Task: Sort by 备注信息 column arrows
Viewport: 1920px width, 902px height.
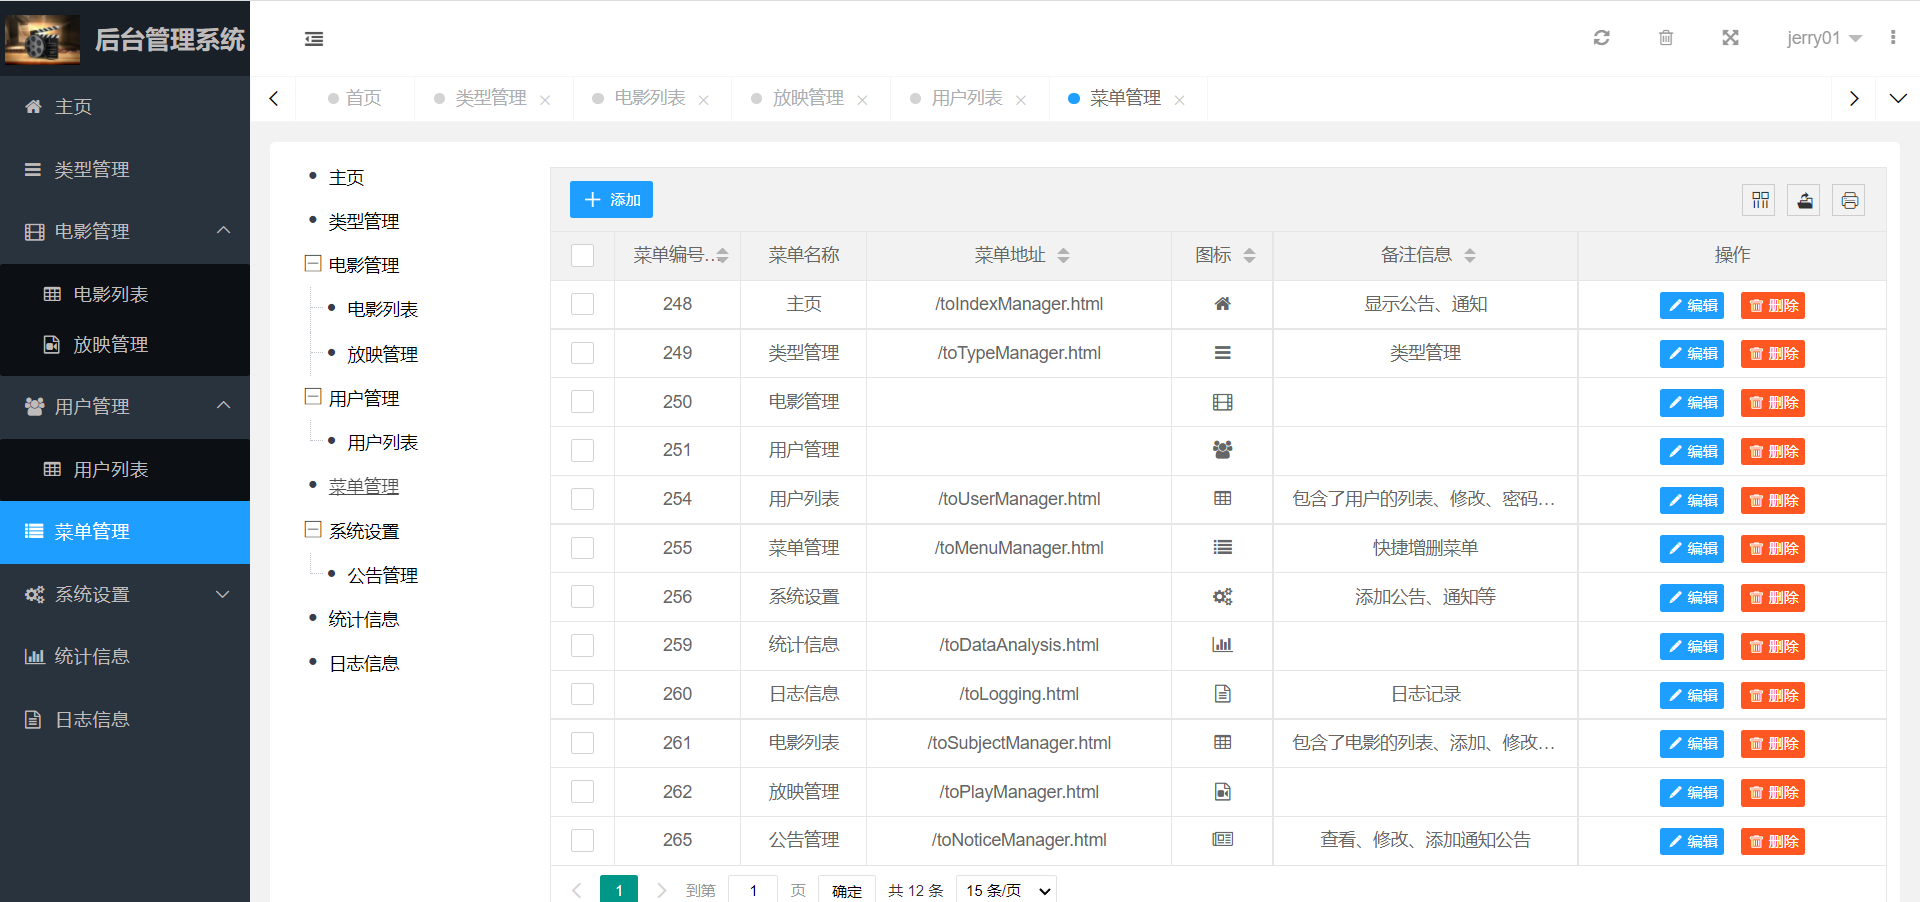Action: point(1469,256)
